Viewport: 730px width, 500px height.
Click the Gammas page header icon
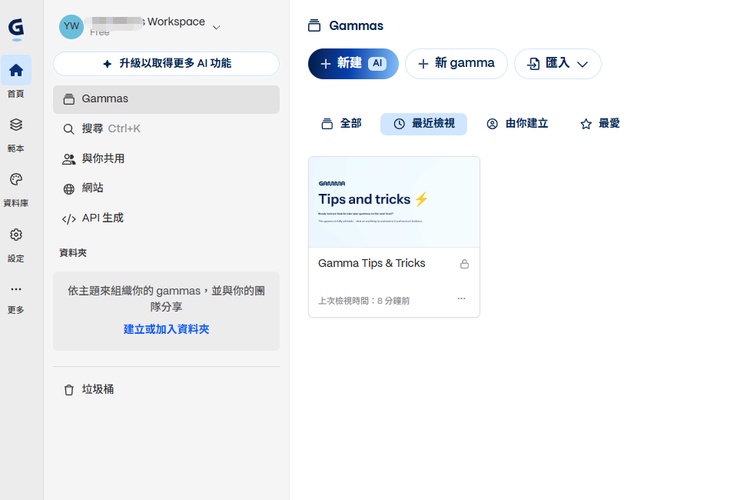pyautogui.click(x=314, y=26)
